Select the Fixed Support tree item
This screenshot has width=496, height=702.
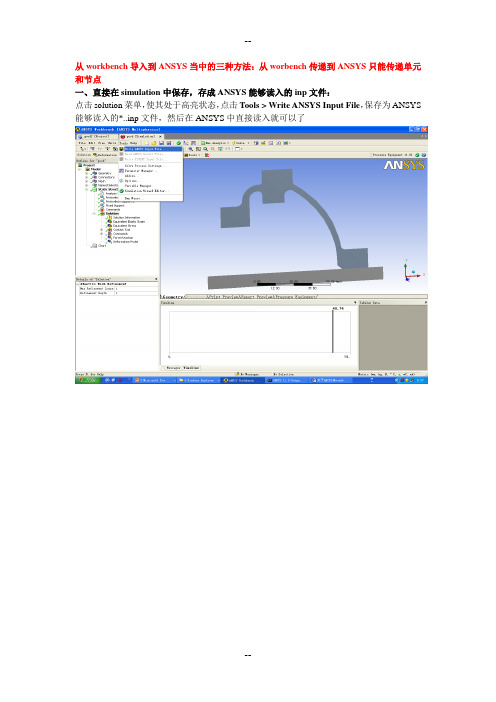[x=115, y=205]
